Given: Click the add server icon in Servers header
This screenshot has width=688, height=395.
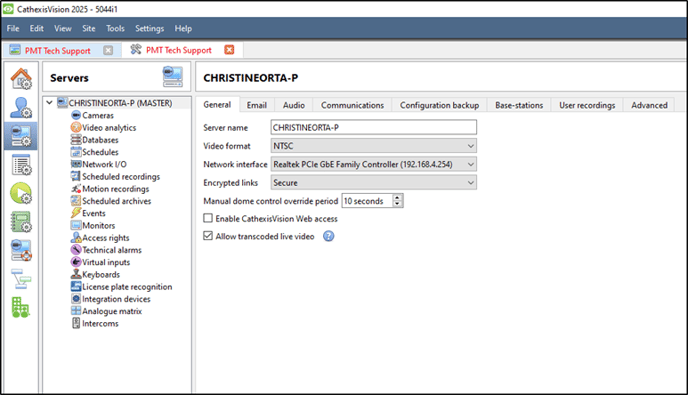Looking at the screenshot, I should point(173,77).
